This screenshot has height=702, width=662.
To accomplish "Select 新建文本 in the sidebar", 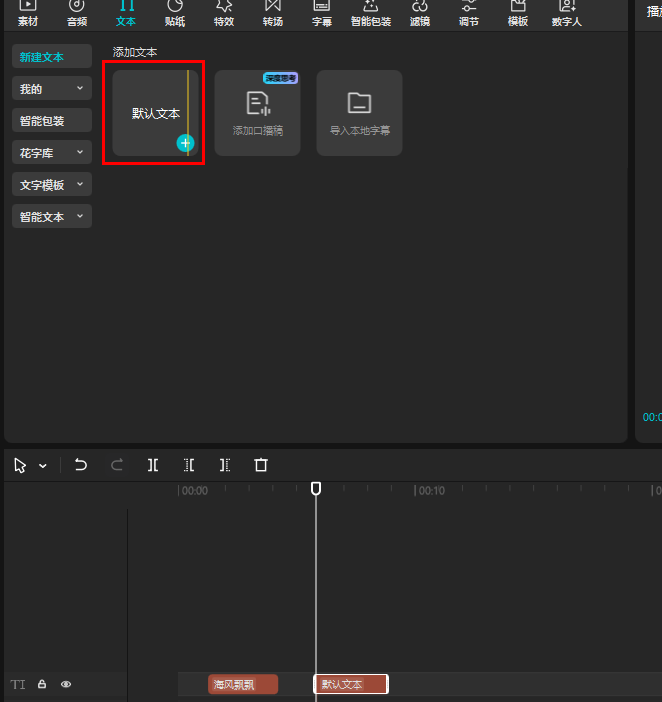I will (x=52, y=57).
